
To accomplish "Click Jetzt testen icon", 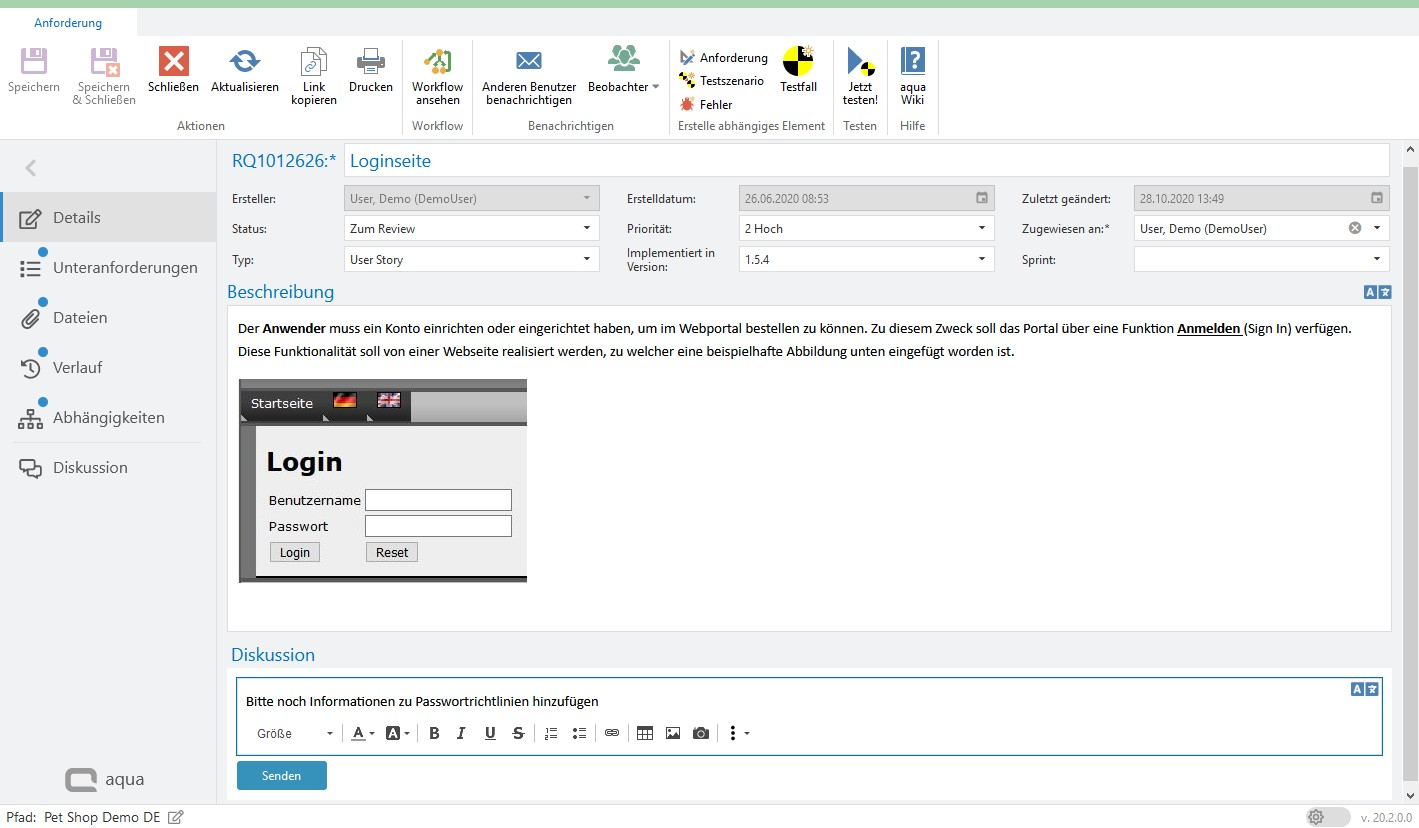I will 860,62.
